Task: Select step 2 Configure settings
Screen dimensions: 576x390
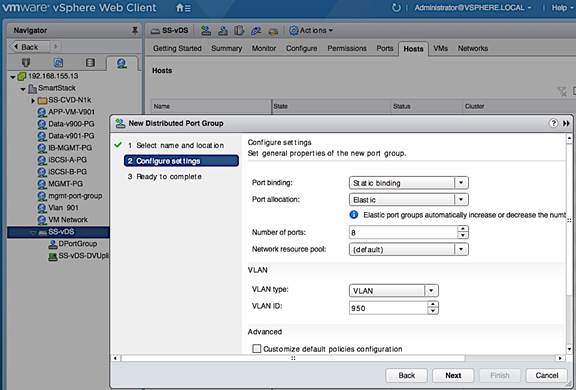Action: click(181, 161)
